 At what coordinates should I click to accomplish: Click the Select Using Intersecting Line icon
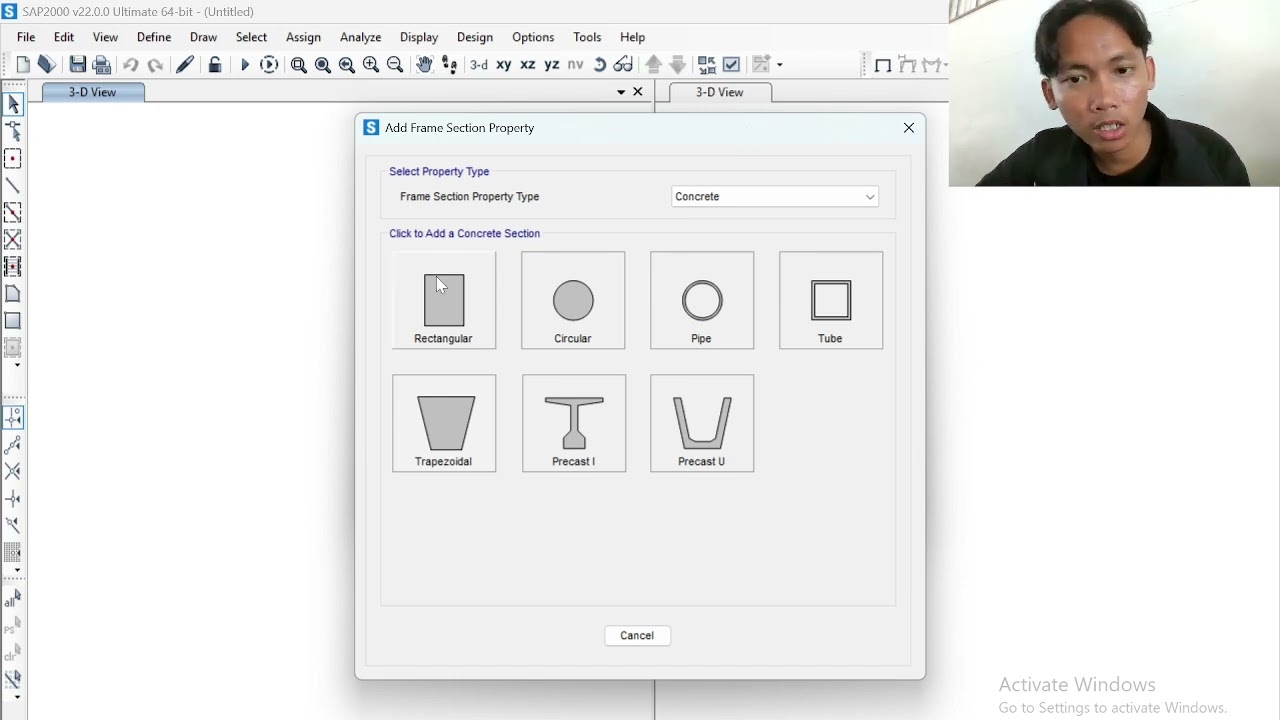pos(13,679)
